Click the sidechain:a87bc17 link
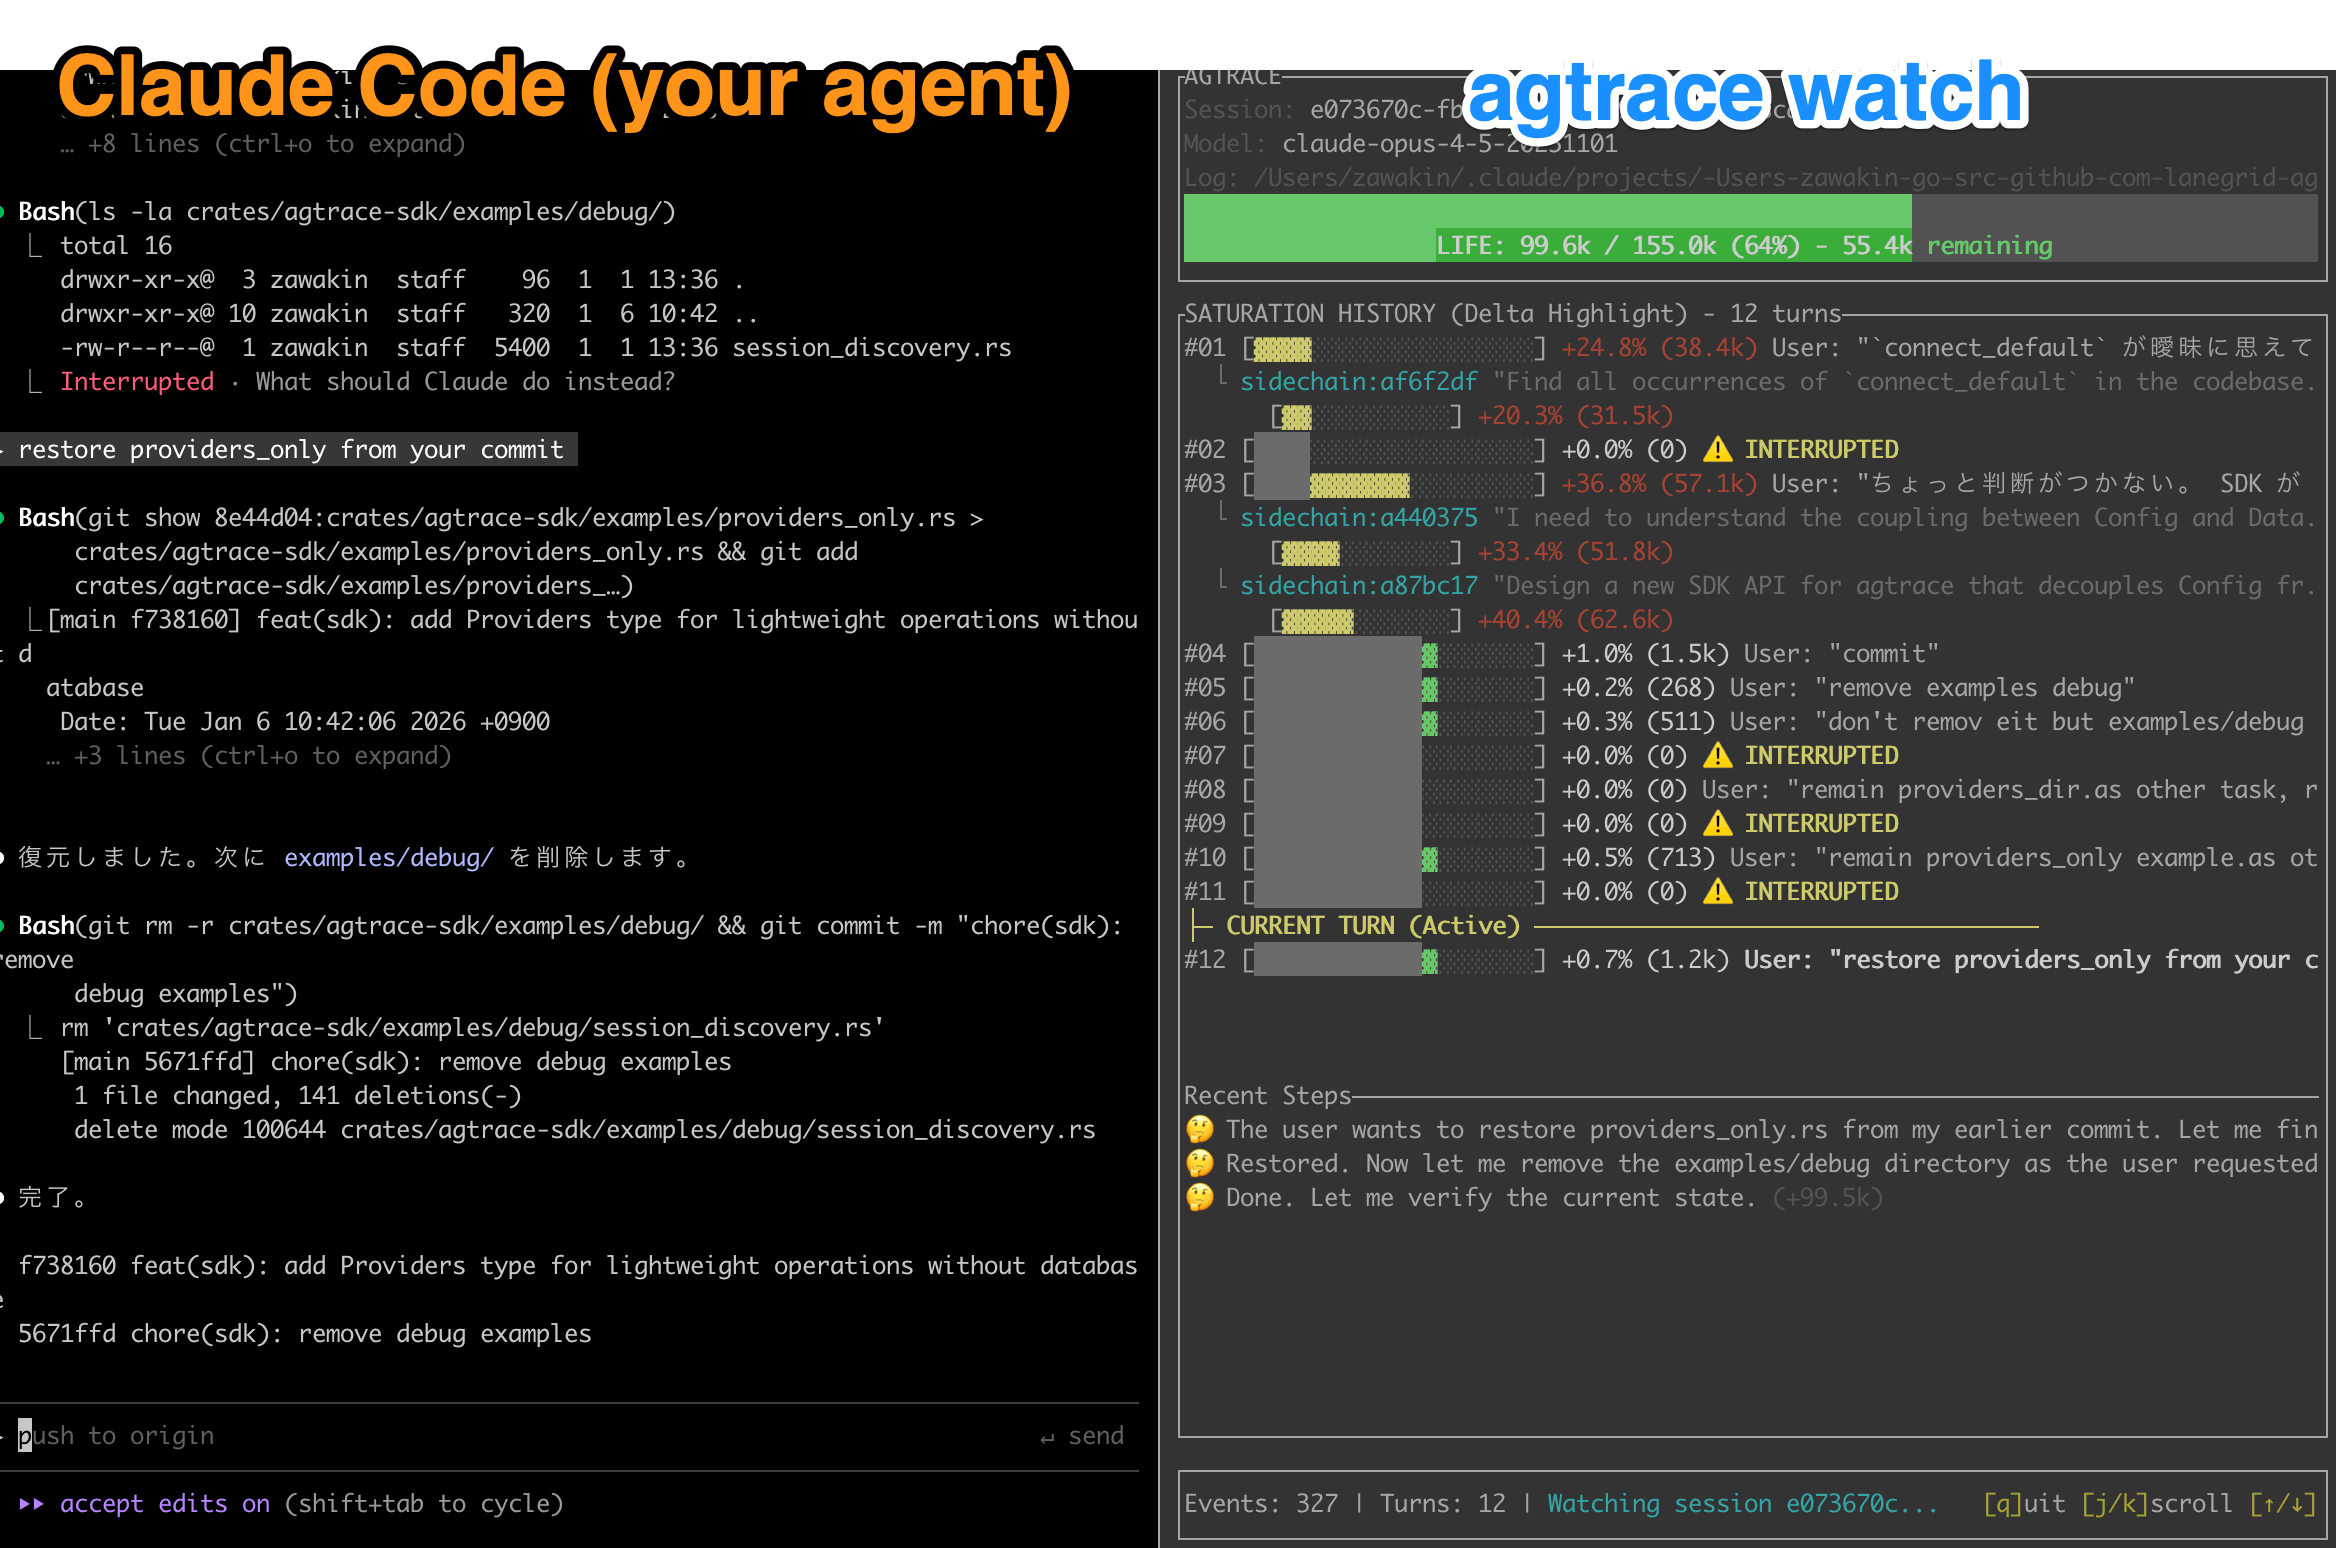 (1360, 585)
